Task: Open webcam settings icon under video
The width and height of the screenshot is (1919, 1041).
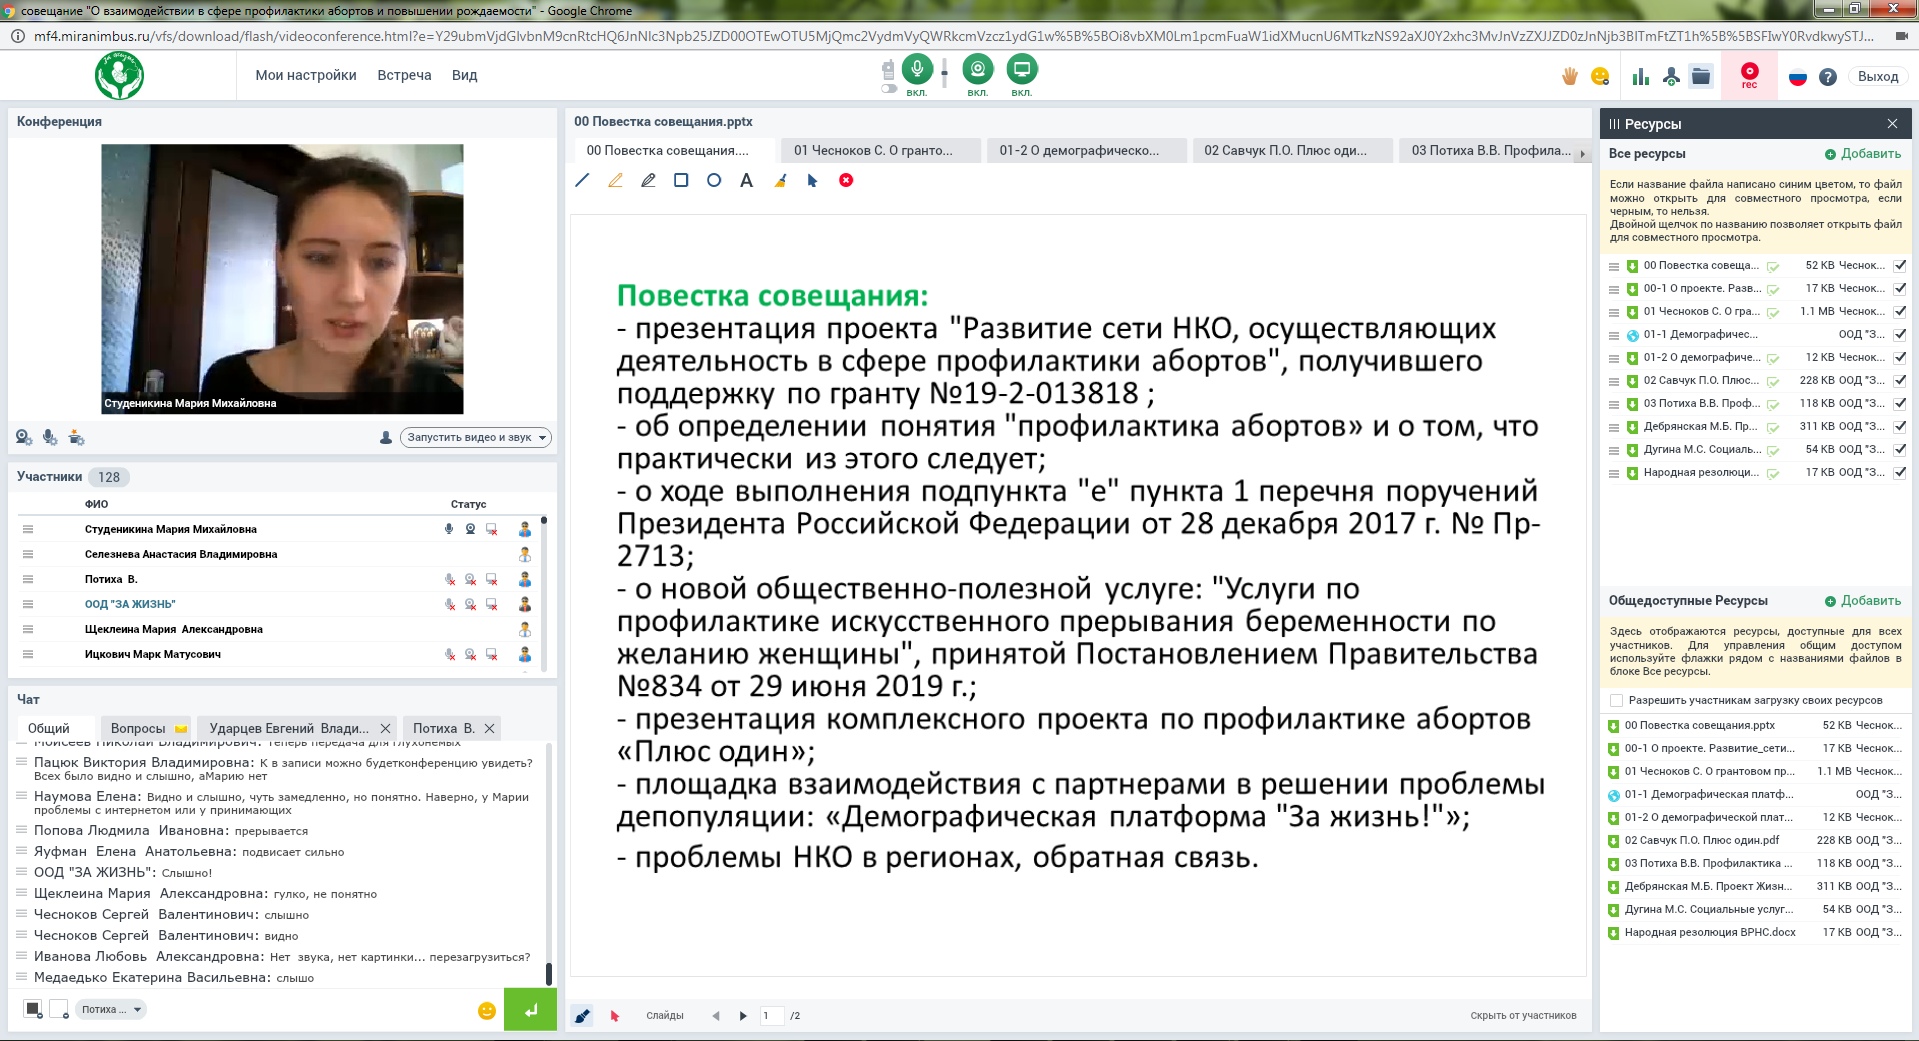Action: click(24, 437)
